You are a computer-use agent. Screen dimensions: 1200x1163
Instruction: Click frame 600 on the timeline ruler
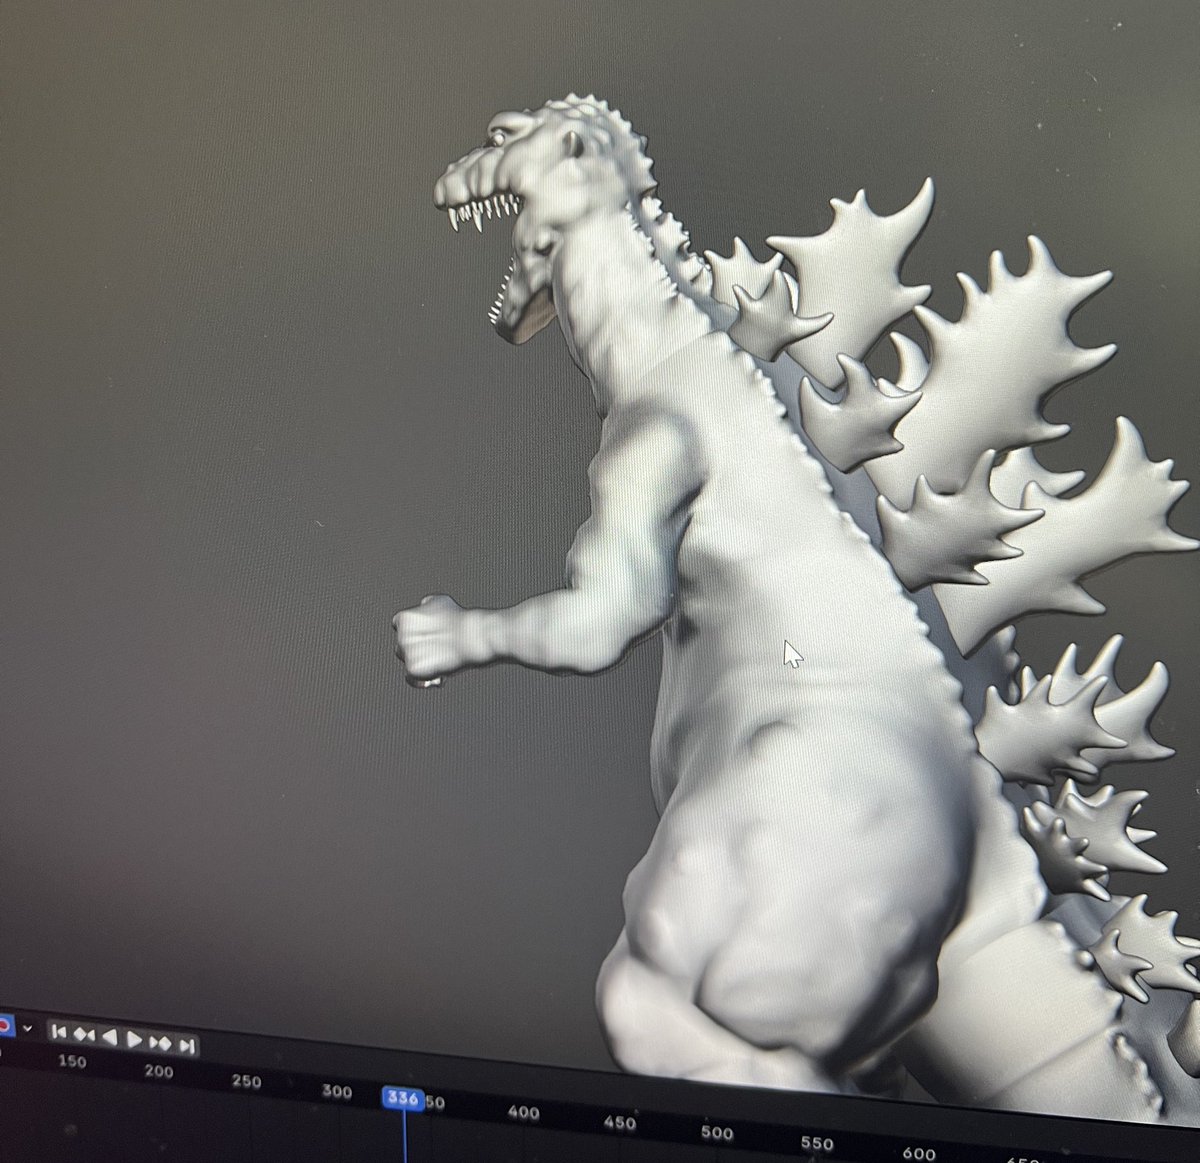coord(918,1154)
